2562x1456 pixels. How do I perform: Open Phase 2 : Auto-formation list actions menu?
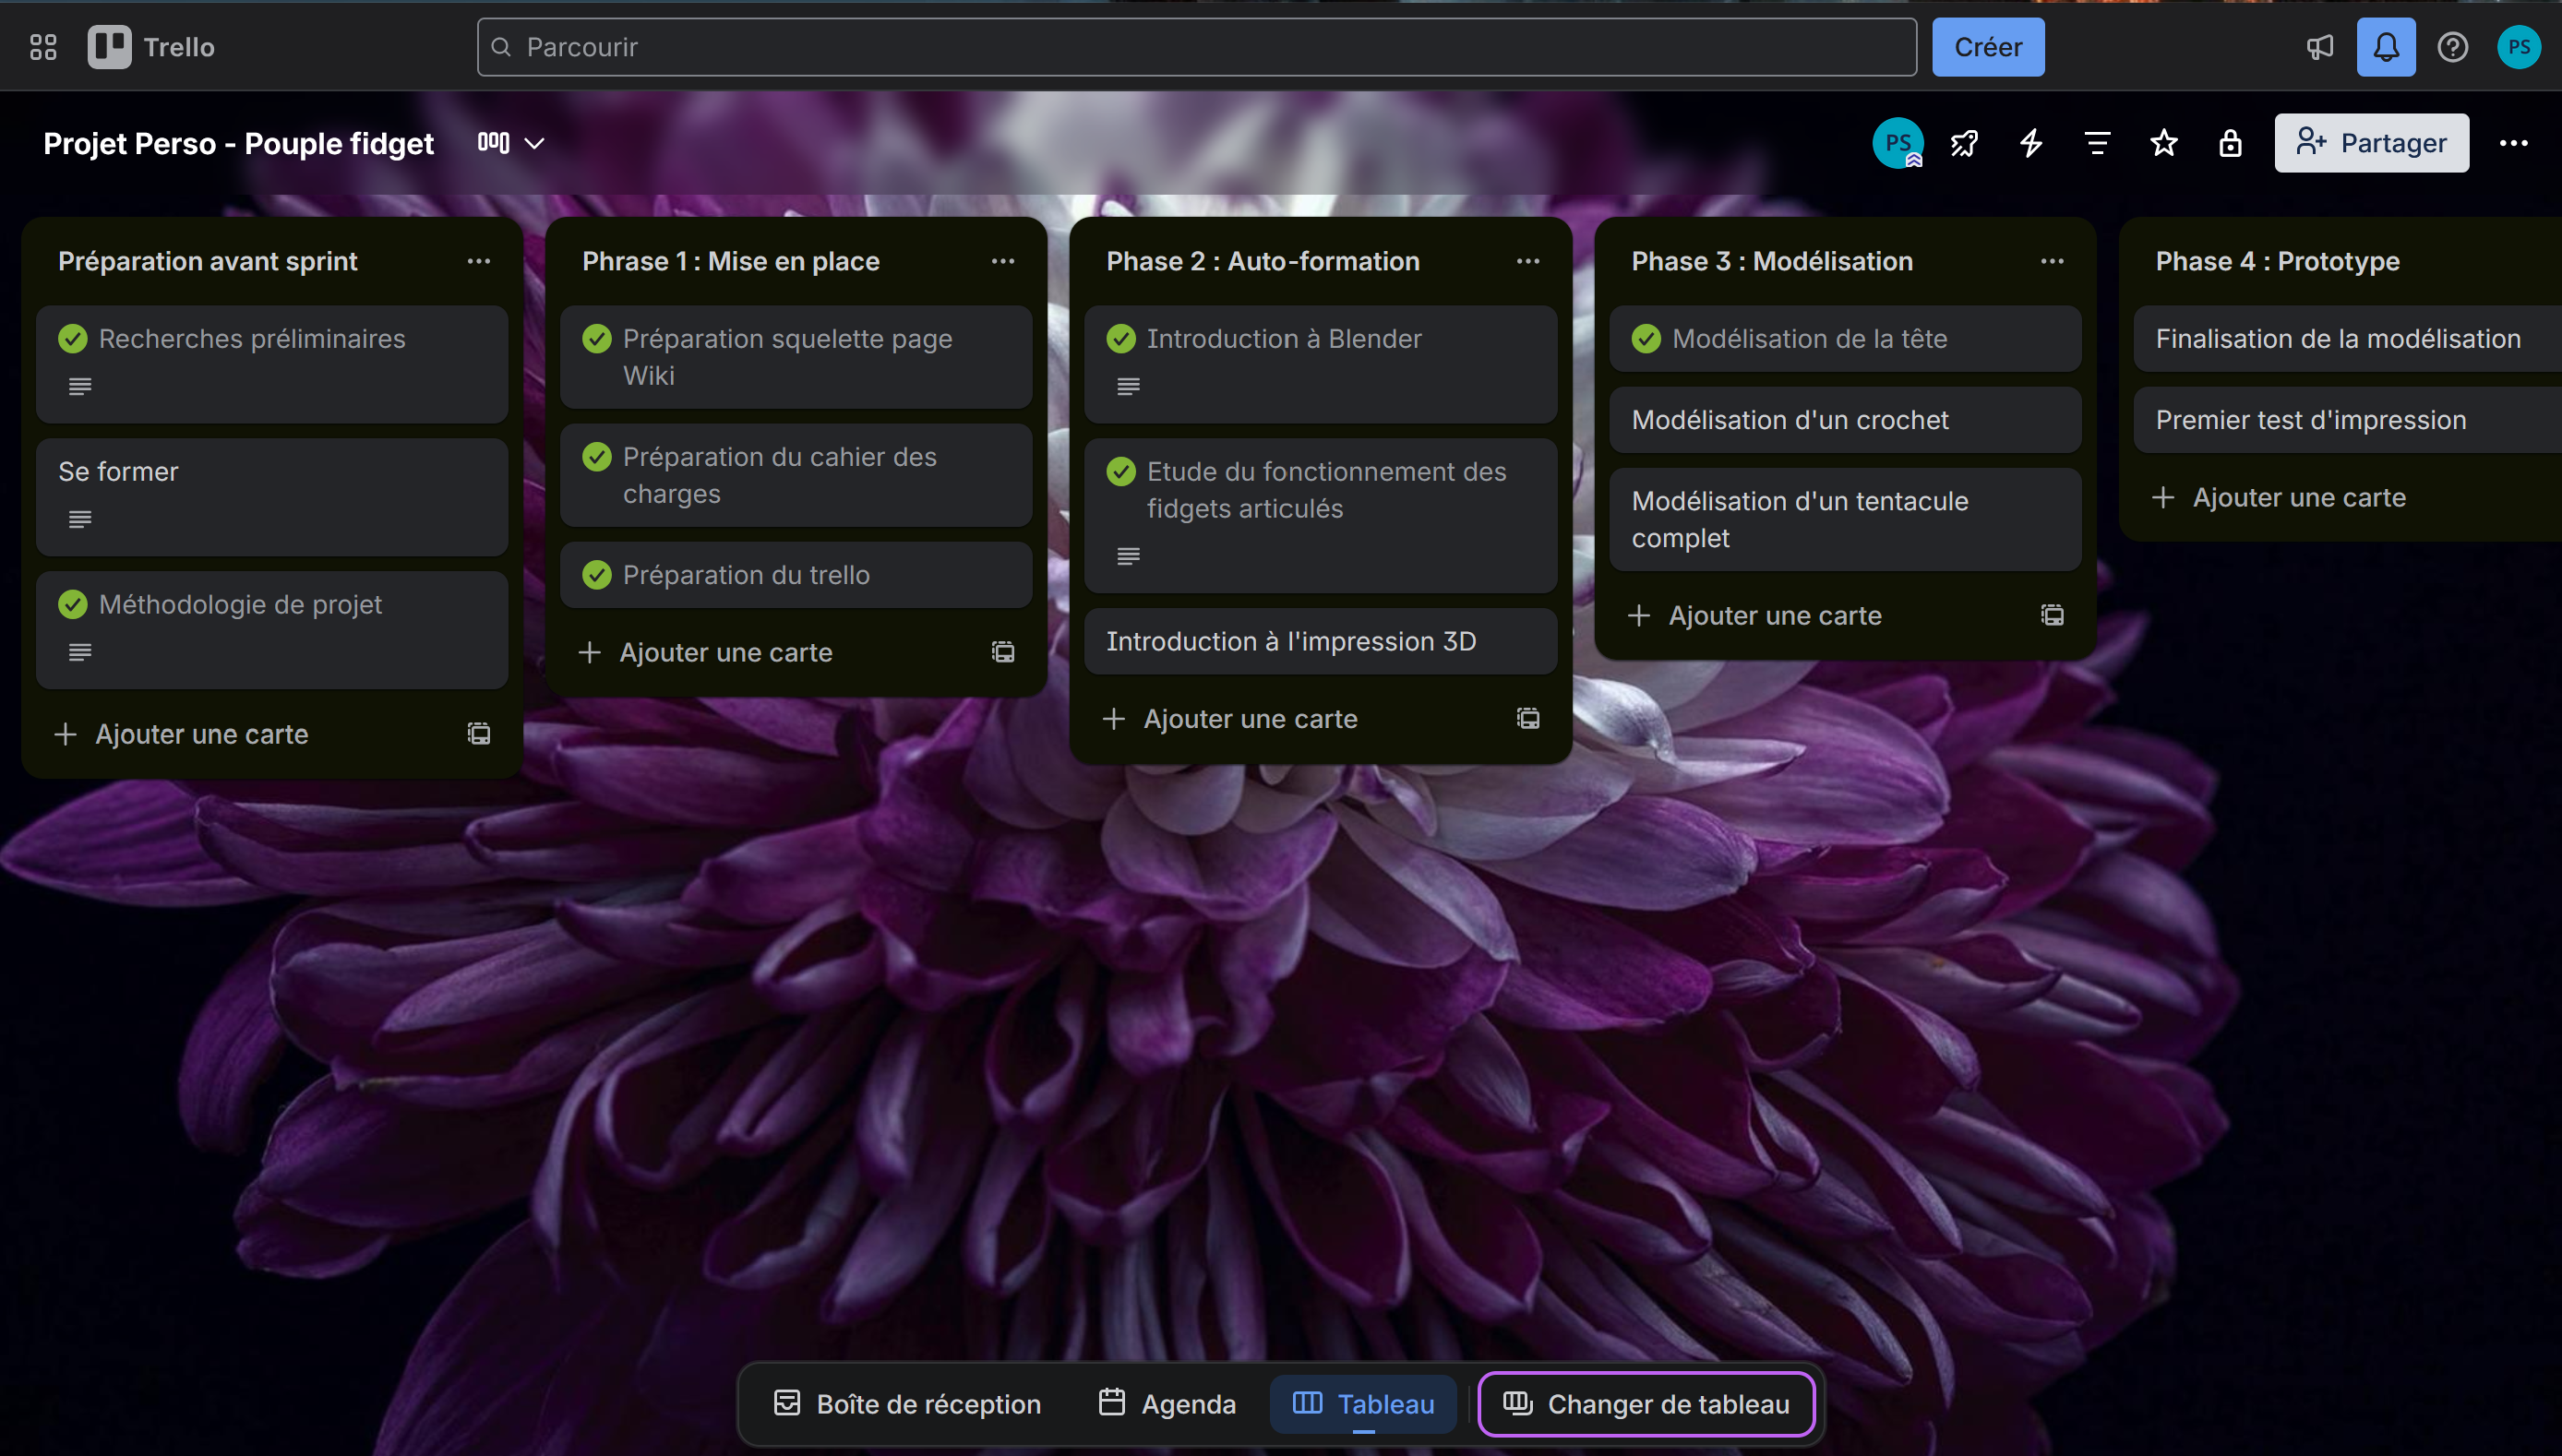pos(1527,261)
